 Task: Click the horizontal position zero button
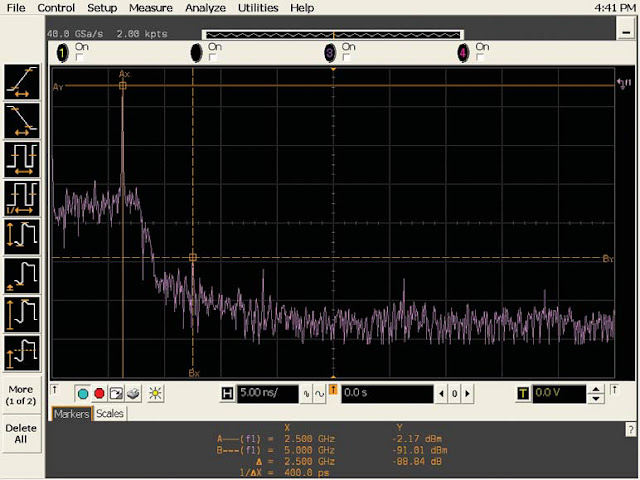point(454,394)
